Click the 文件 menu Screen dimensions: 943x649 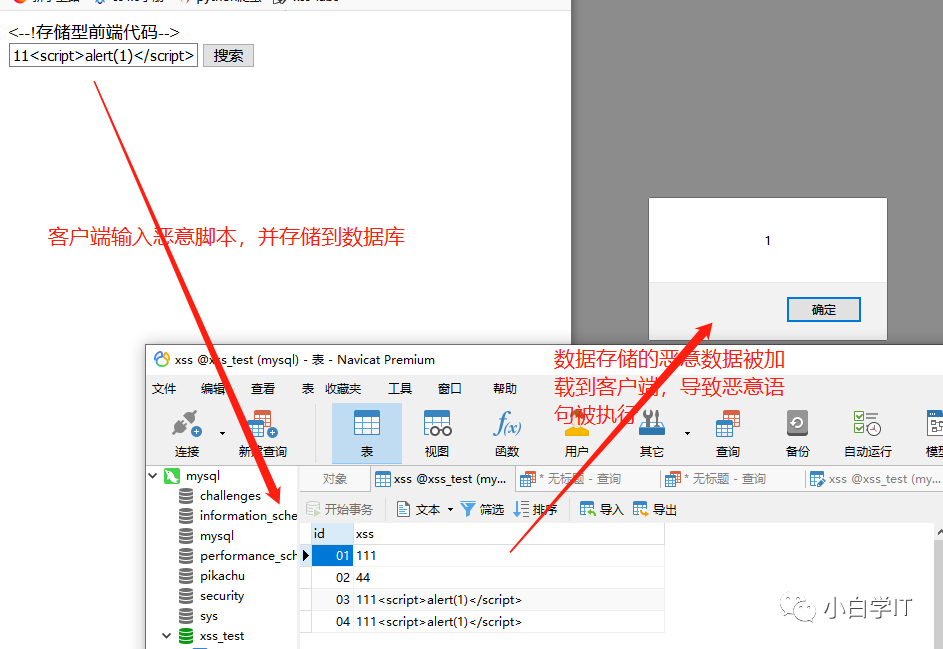pyautogui.click(x=164, y=389)
